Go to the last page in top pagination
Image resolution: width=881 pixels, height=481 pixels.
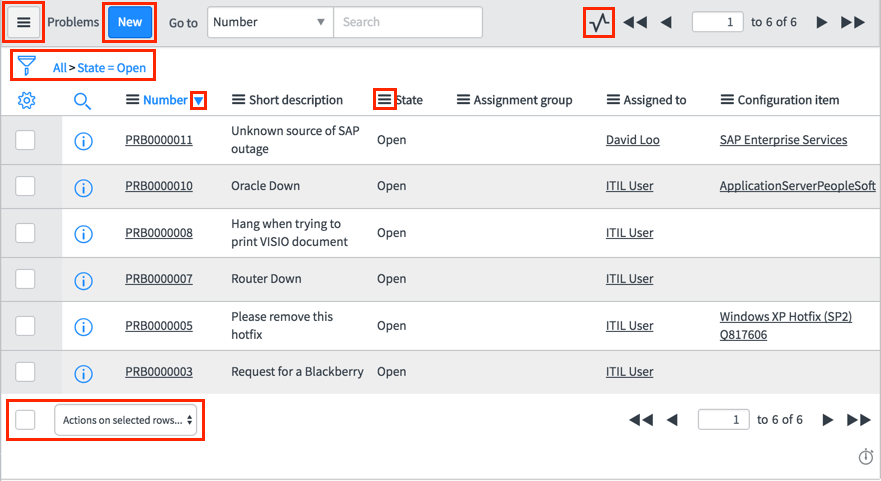click(x=853, y=22)
